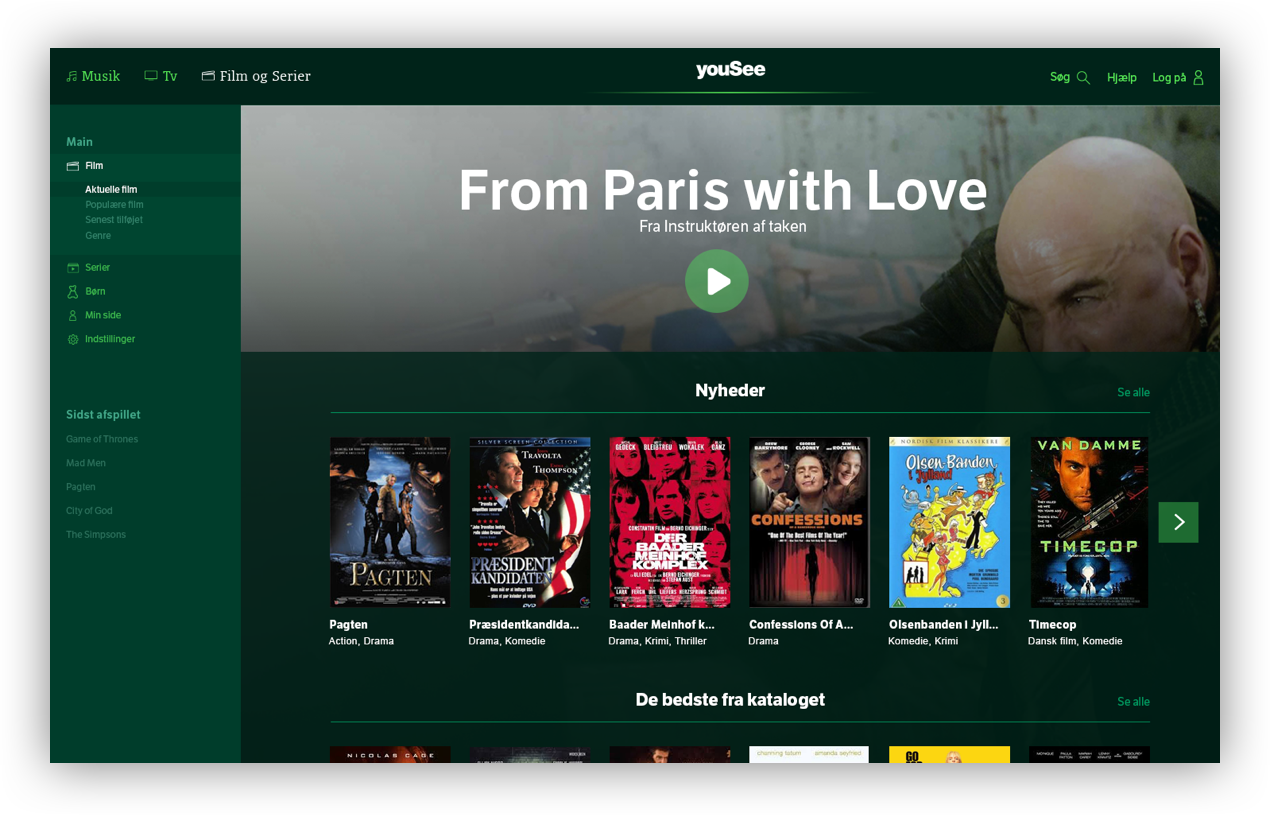
Task: Play From Paris with Love
Action: point(717,281)
